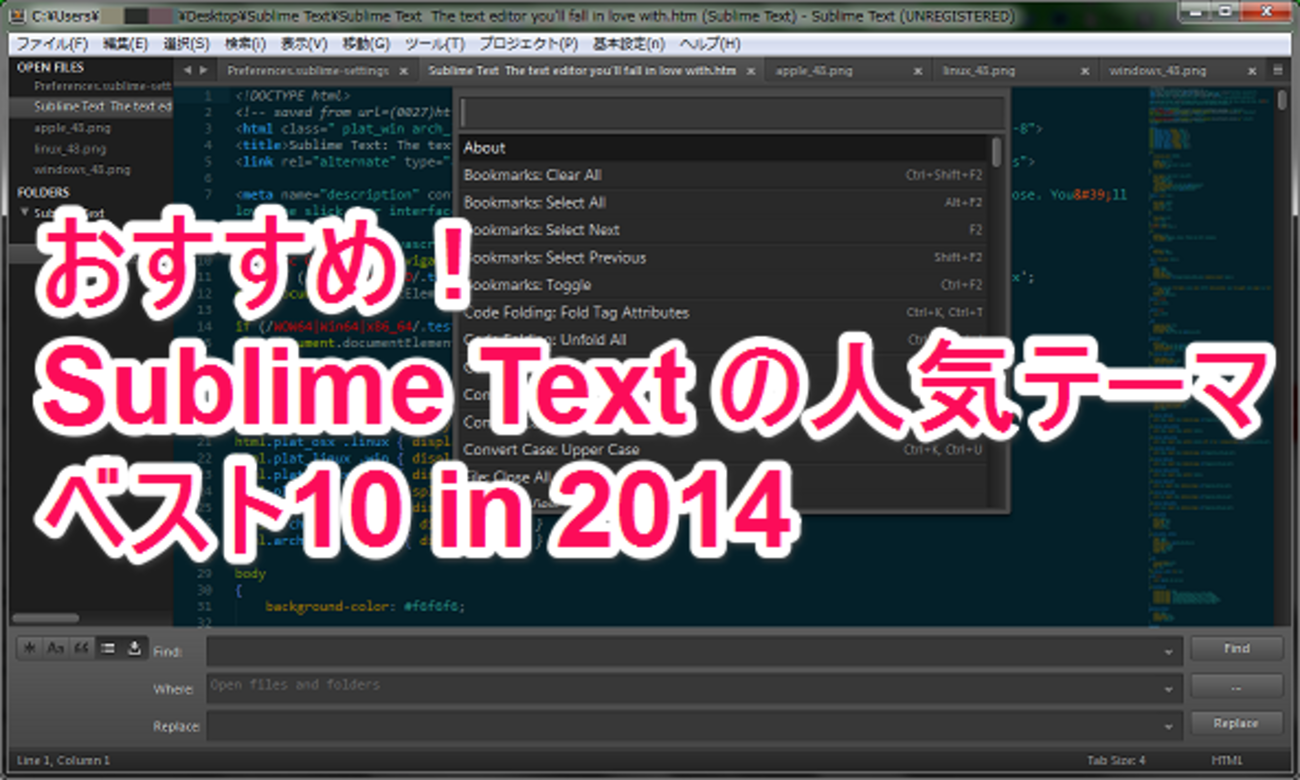Toggle show context option in Find panel
This screenshot has width=1300, height=780.
(108, 649)
